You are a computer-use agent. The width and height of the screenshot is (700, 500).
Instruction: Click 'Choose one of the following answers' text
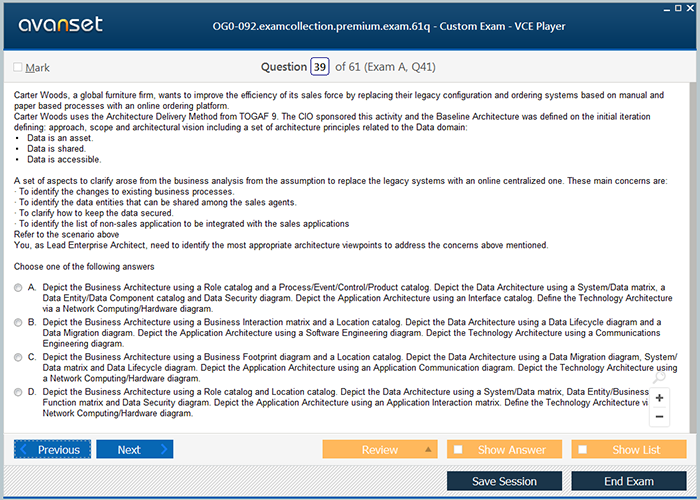point(84,267)
